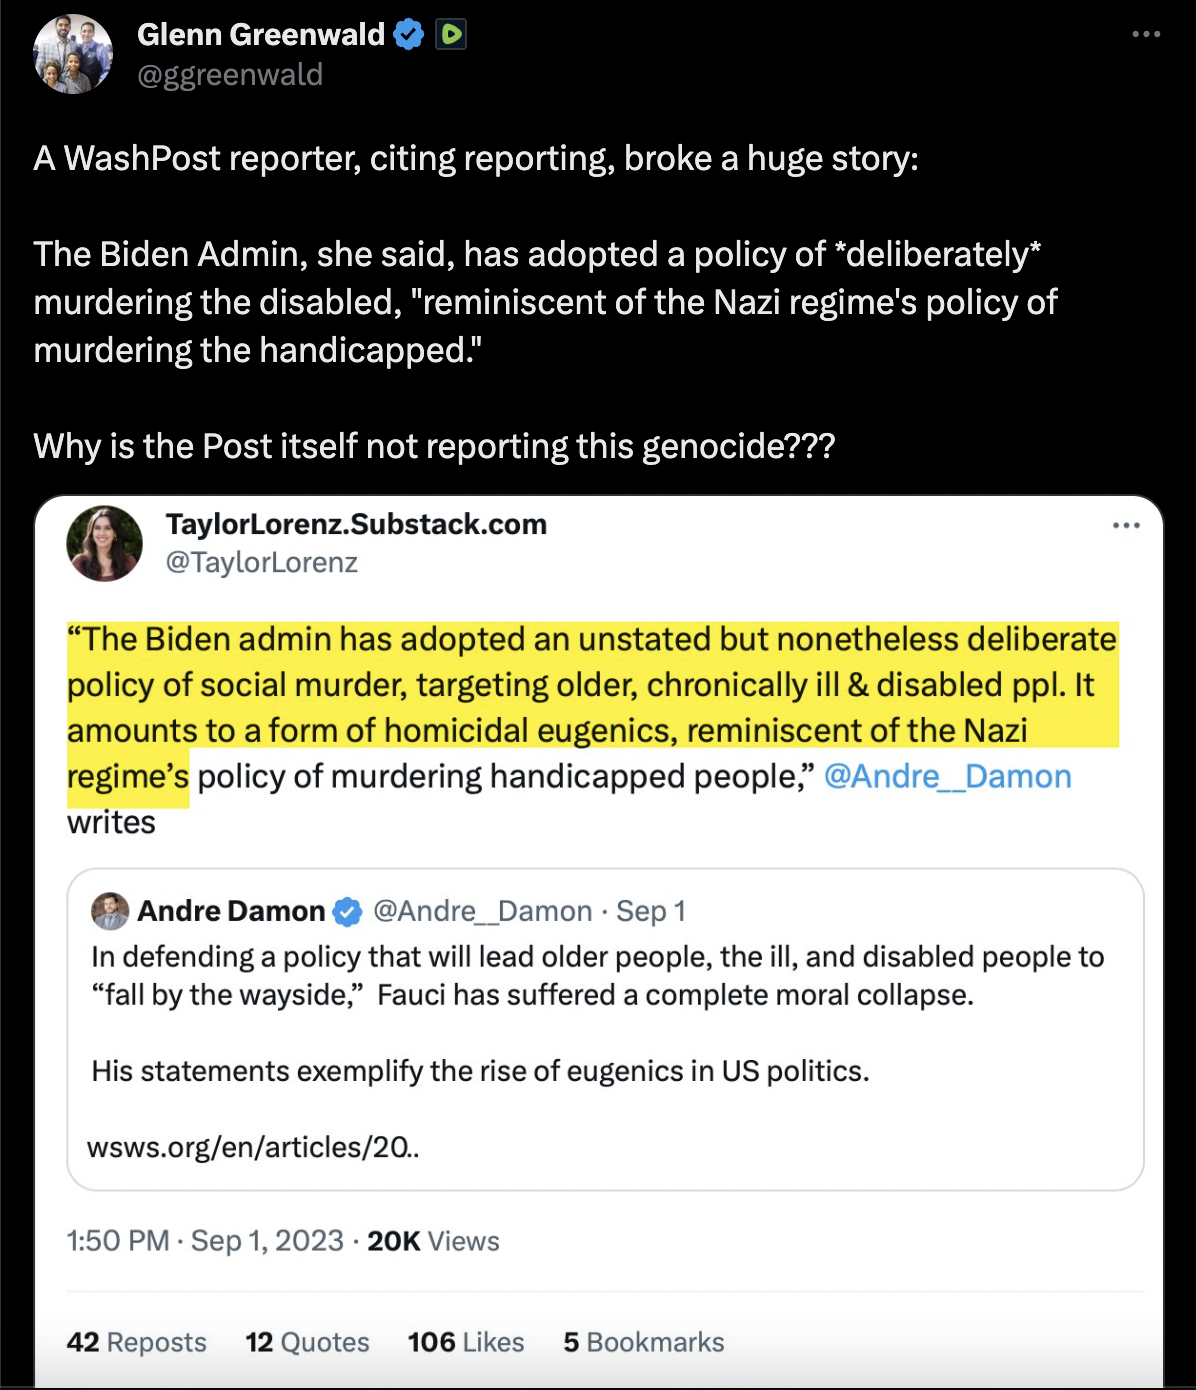Open the three-dot menu on Taylor Lorenz's tweet
The height and width of the screenshot is (1390, 1196).
click(x=1126, y=526)
